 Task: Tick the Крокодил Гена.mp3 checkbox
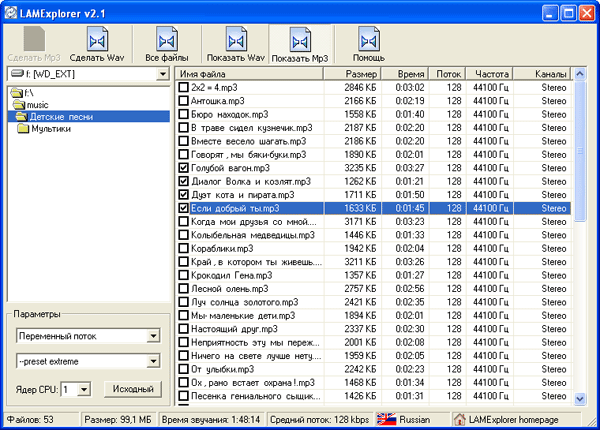(184, 275)
